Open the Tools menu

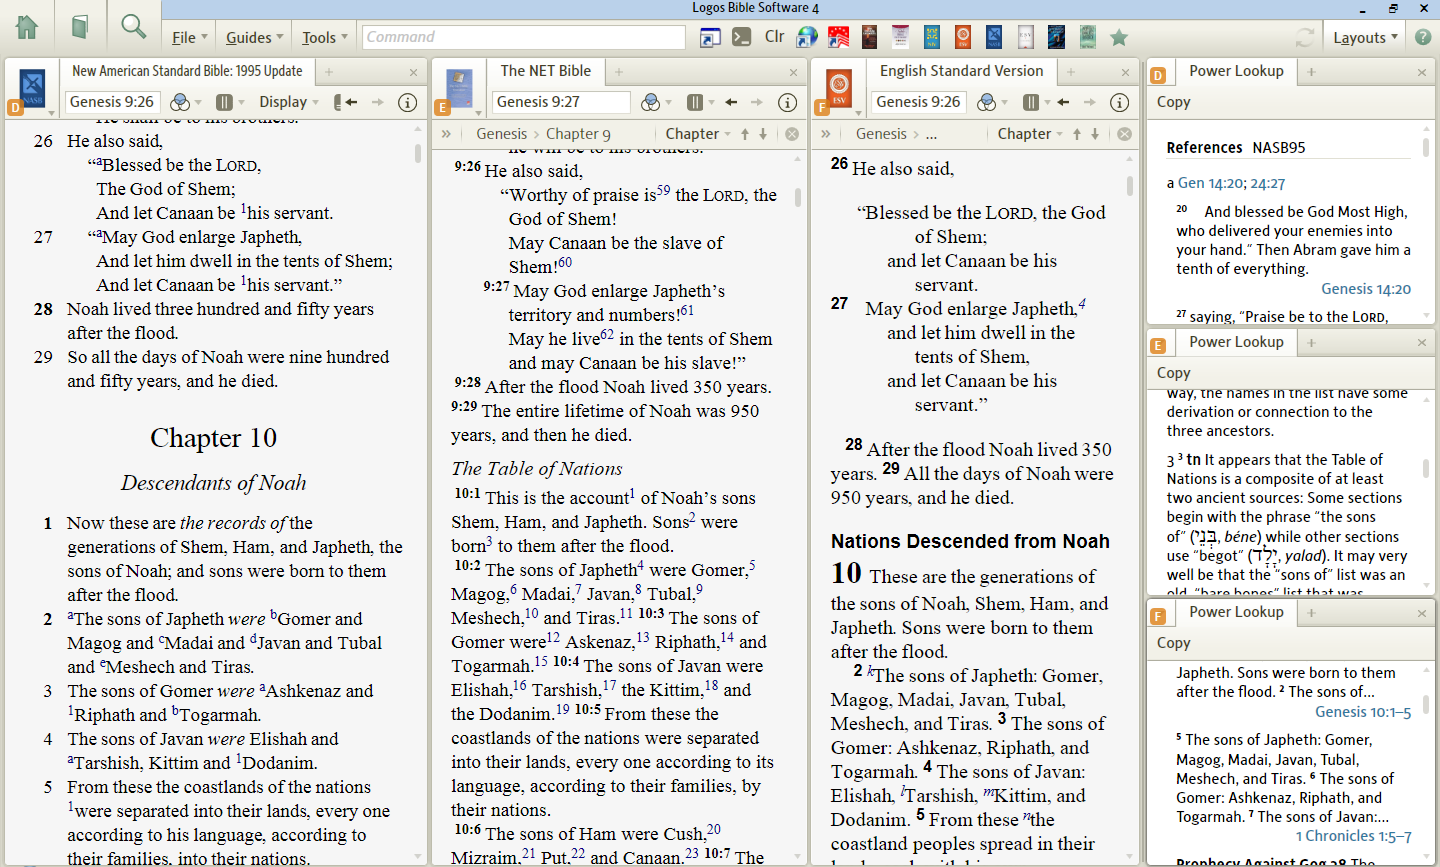point(325,37)
